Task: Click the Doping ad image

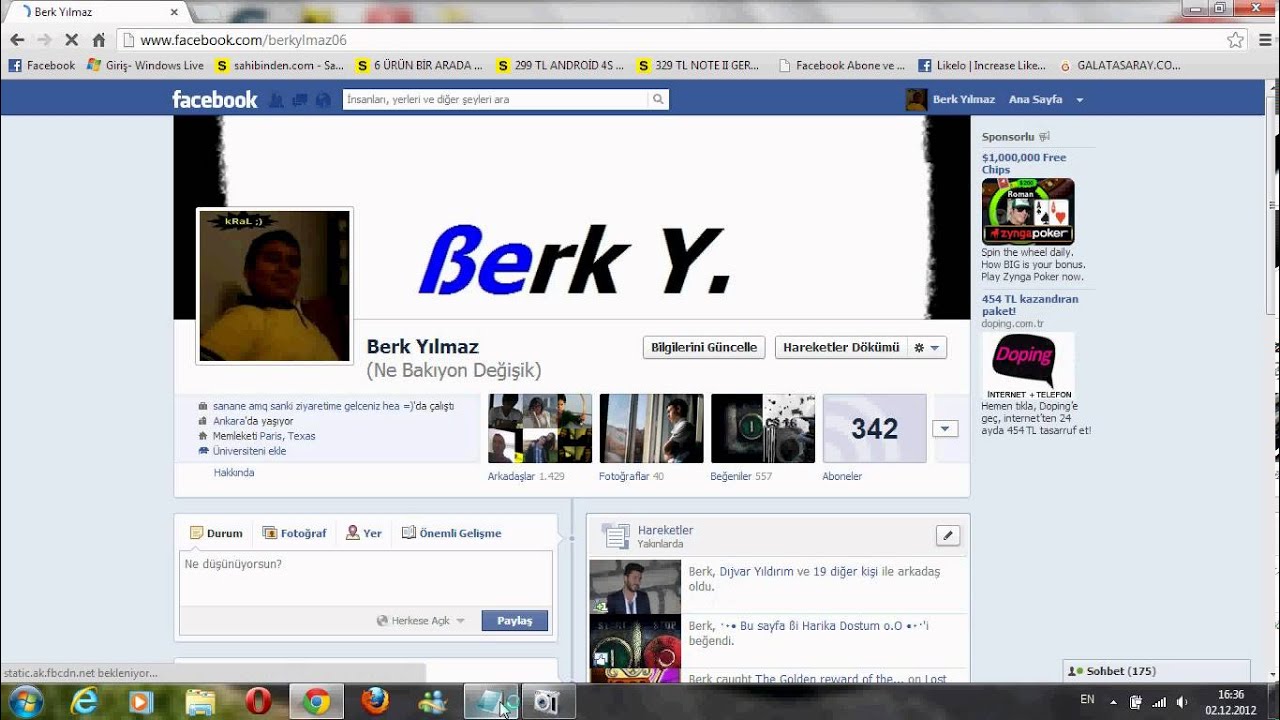Action: (1028, 366)
